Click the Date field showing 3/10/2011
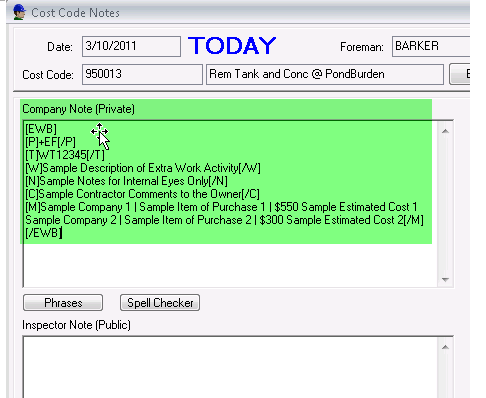Viewport: 486px width, 398px height. pos(131,46)
